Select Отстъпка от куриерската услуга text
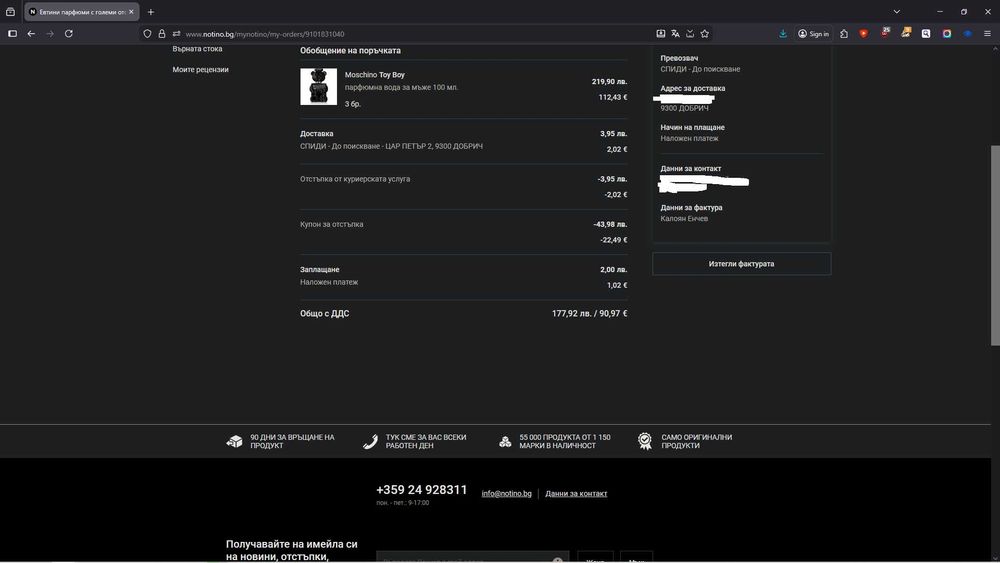This screenshot has width=1000, height=563. pyautogui.click(x=355, y=179)
